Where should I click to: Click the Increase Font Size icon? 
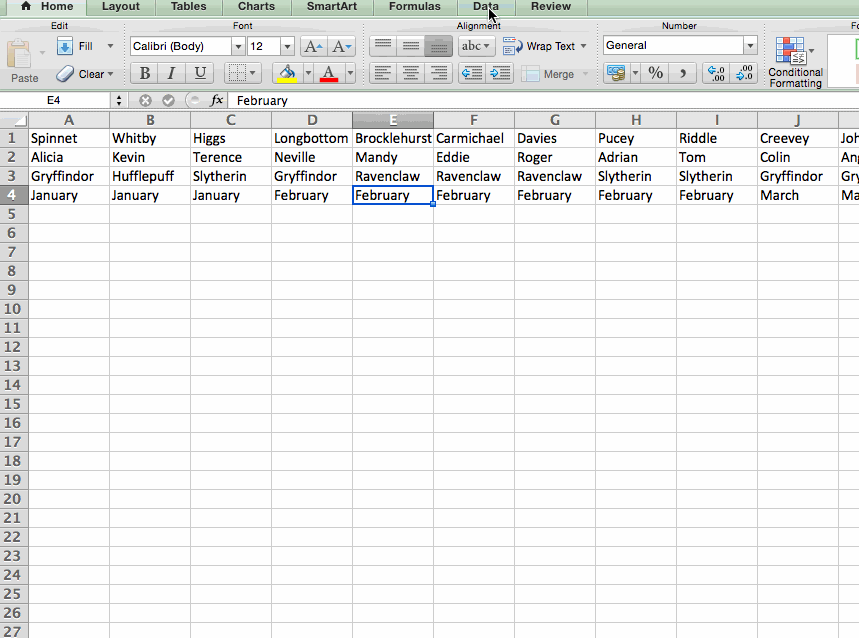[x=311, y=46]
